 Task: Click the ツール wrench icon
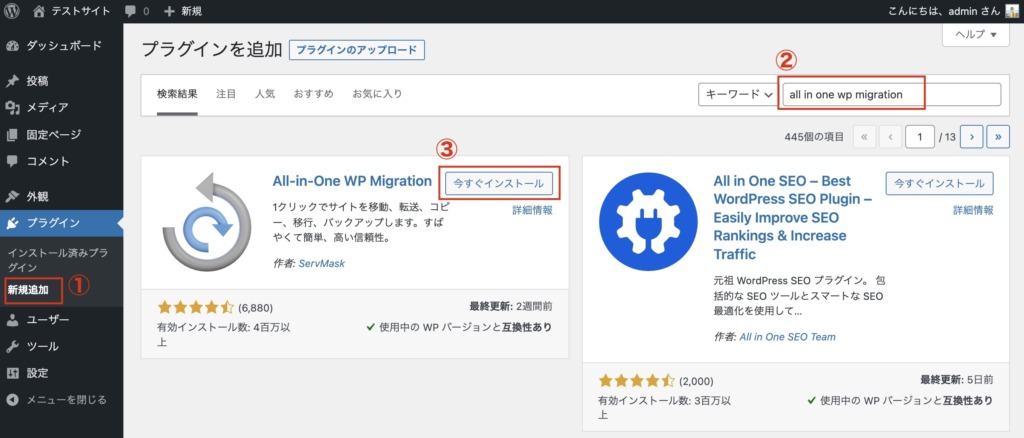[x=12, y=347]
